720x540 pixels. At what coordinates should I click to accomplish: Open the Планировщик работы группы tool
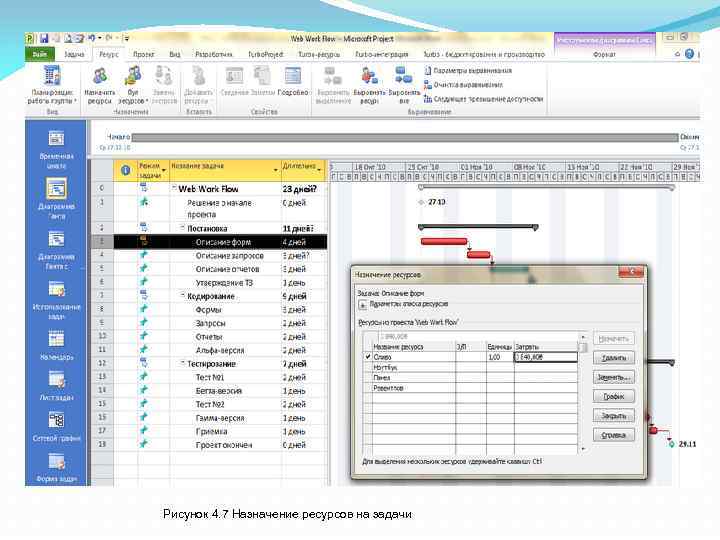(x=52, y=85)
